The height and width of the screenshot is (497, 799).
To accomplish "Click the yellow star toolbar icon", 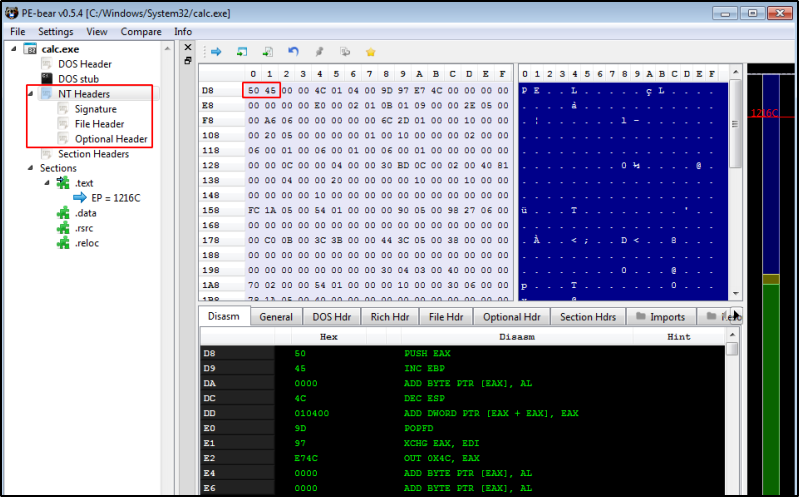I will point(370,51).
